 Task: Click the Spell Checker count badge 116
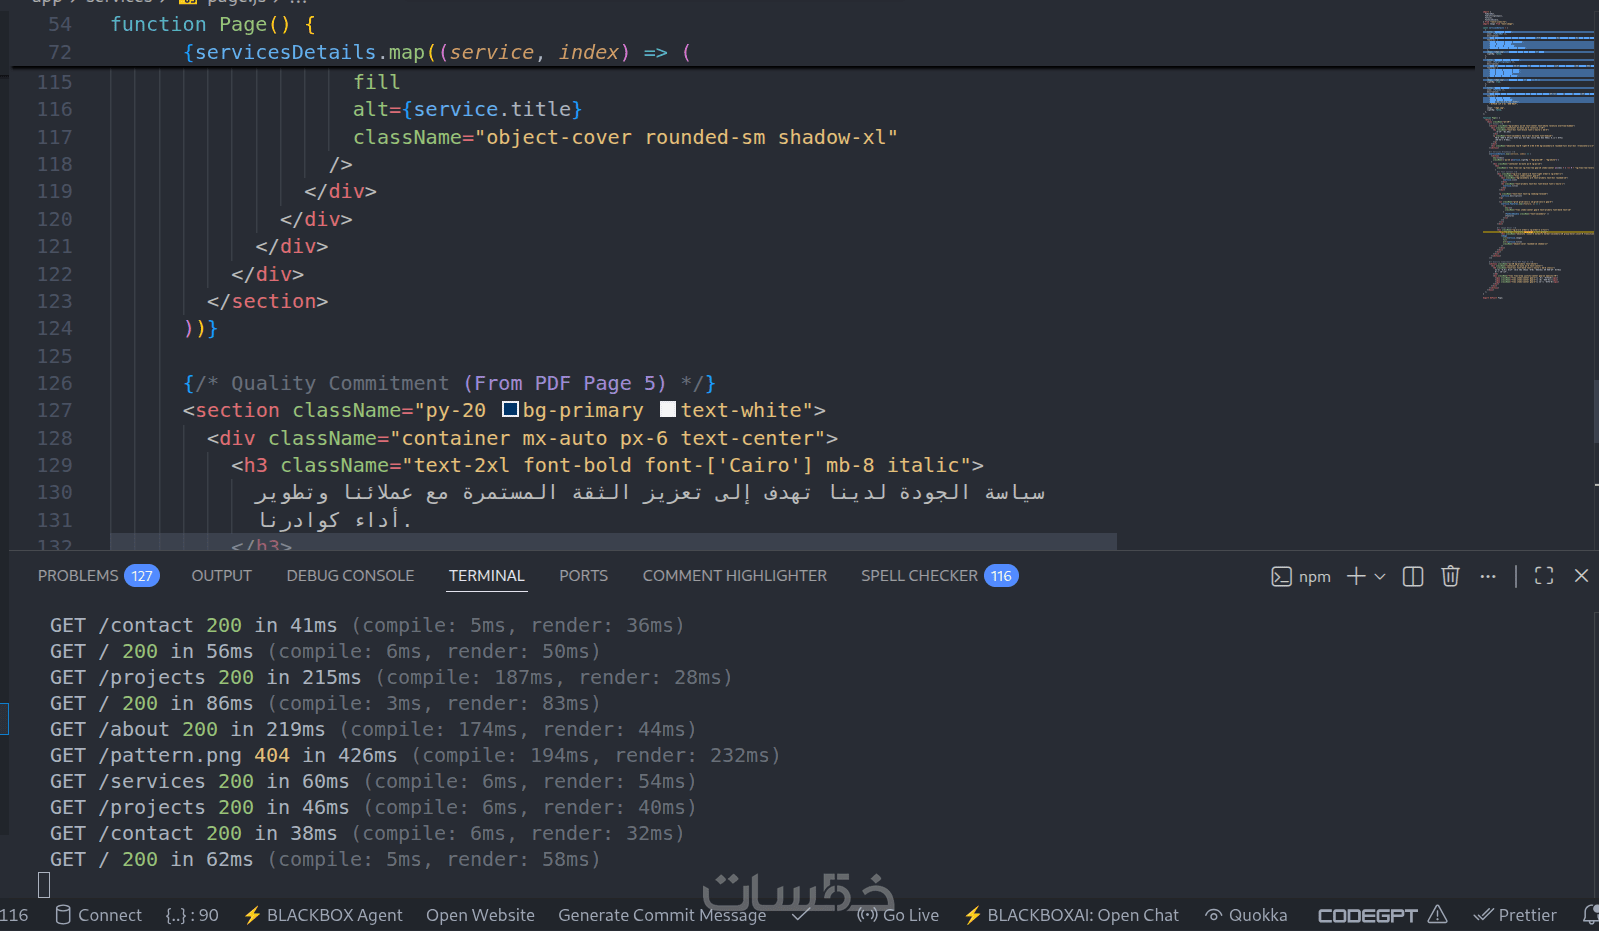point(1001,576)
